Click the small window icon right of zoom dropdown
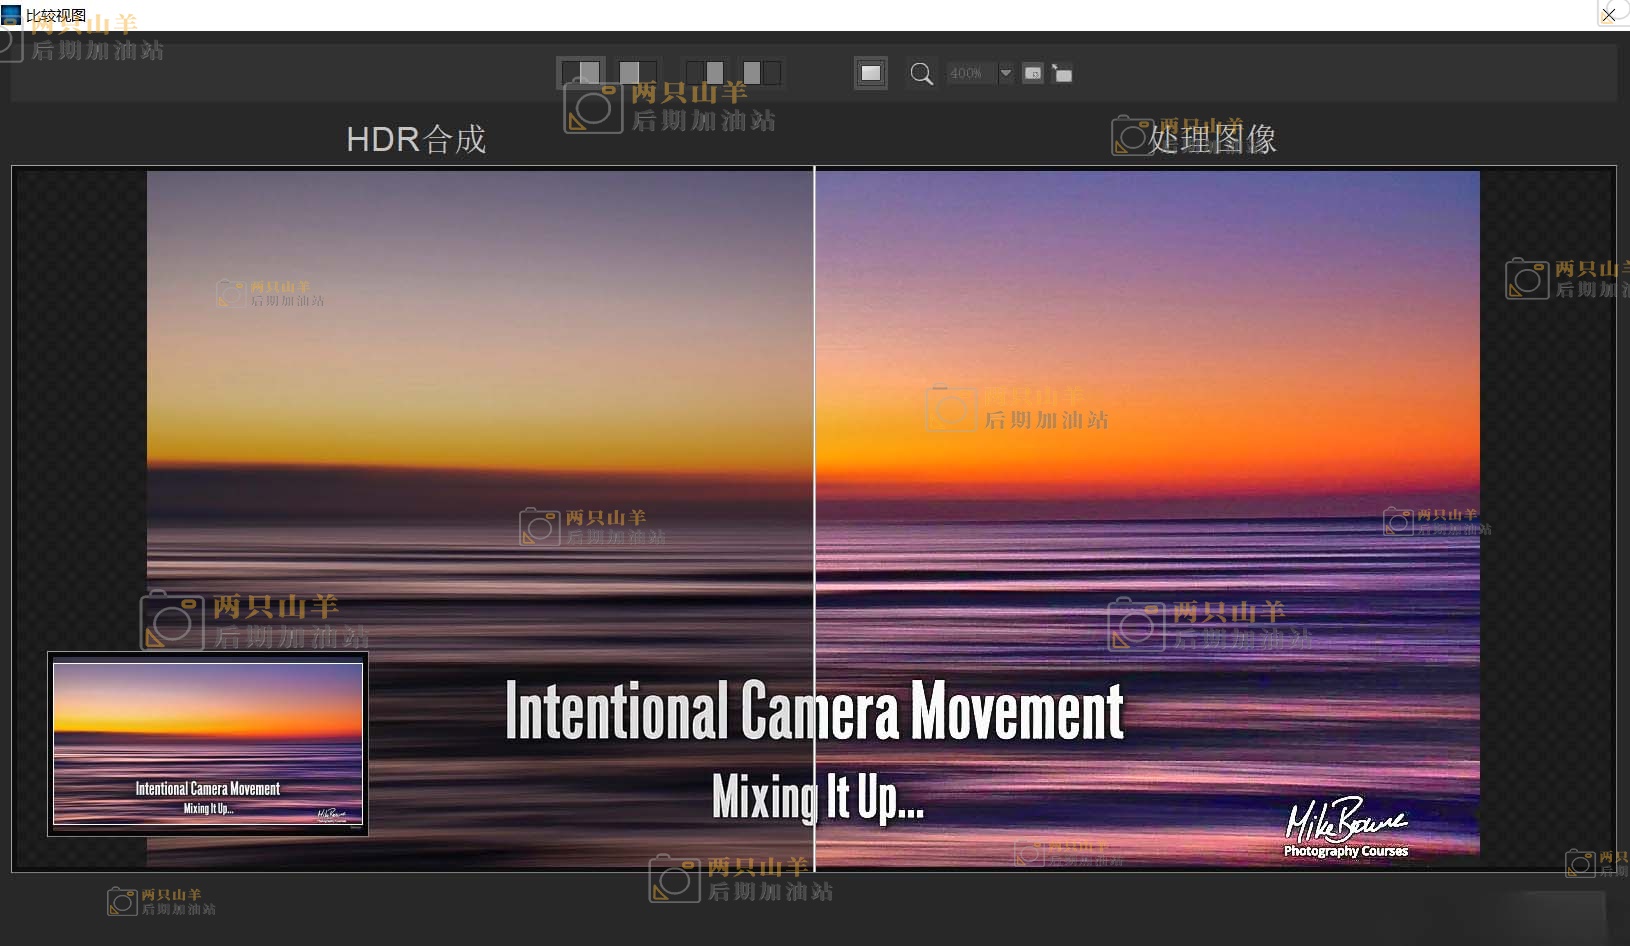 pyautogui.click(x=1033, y=74)
